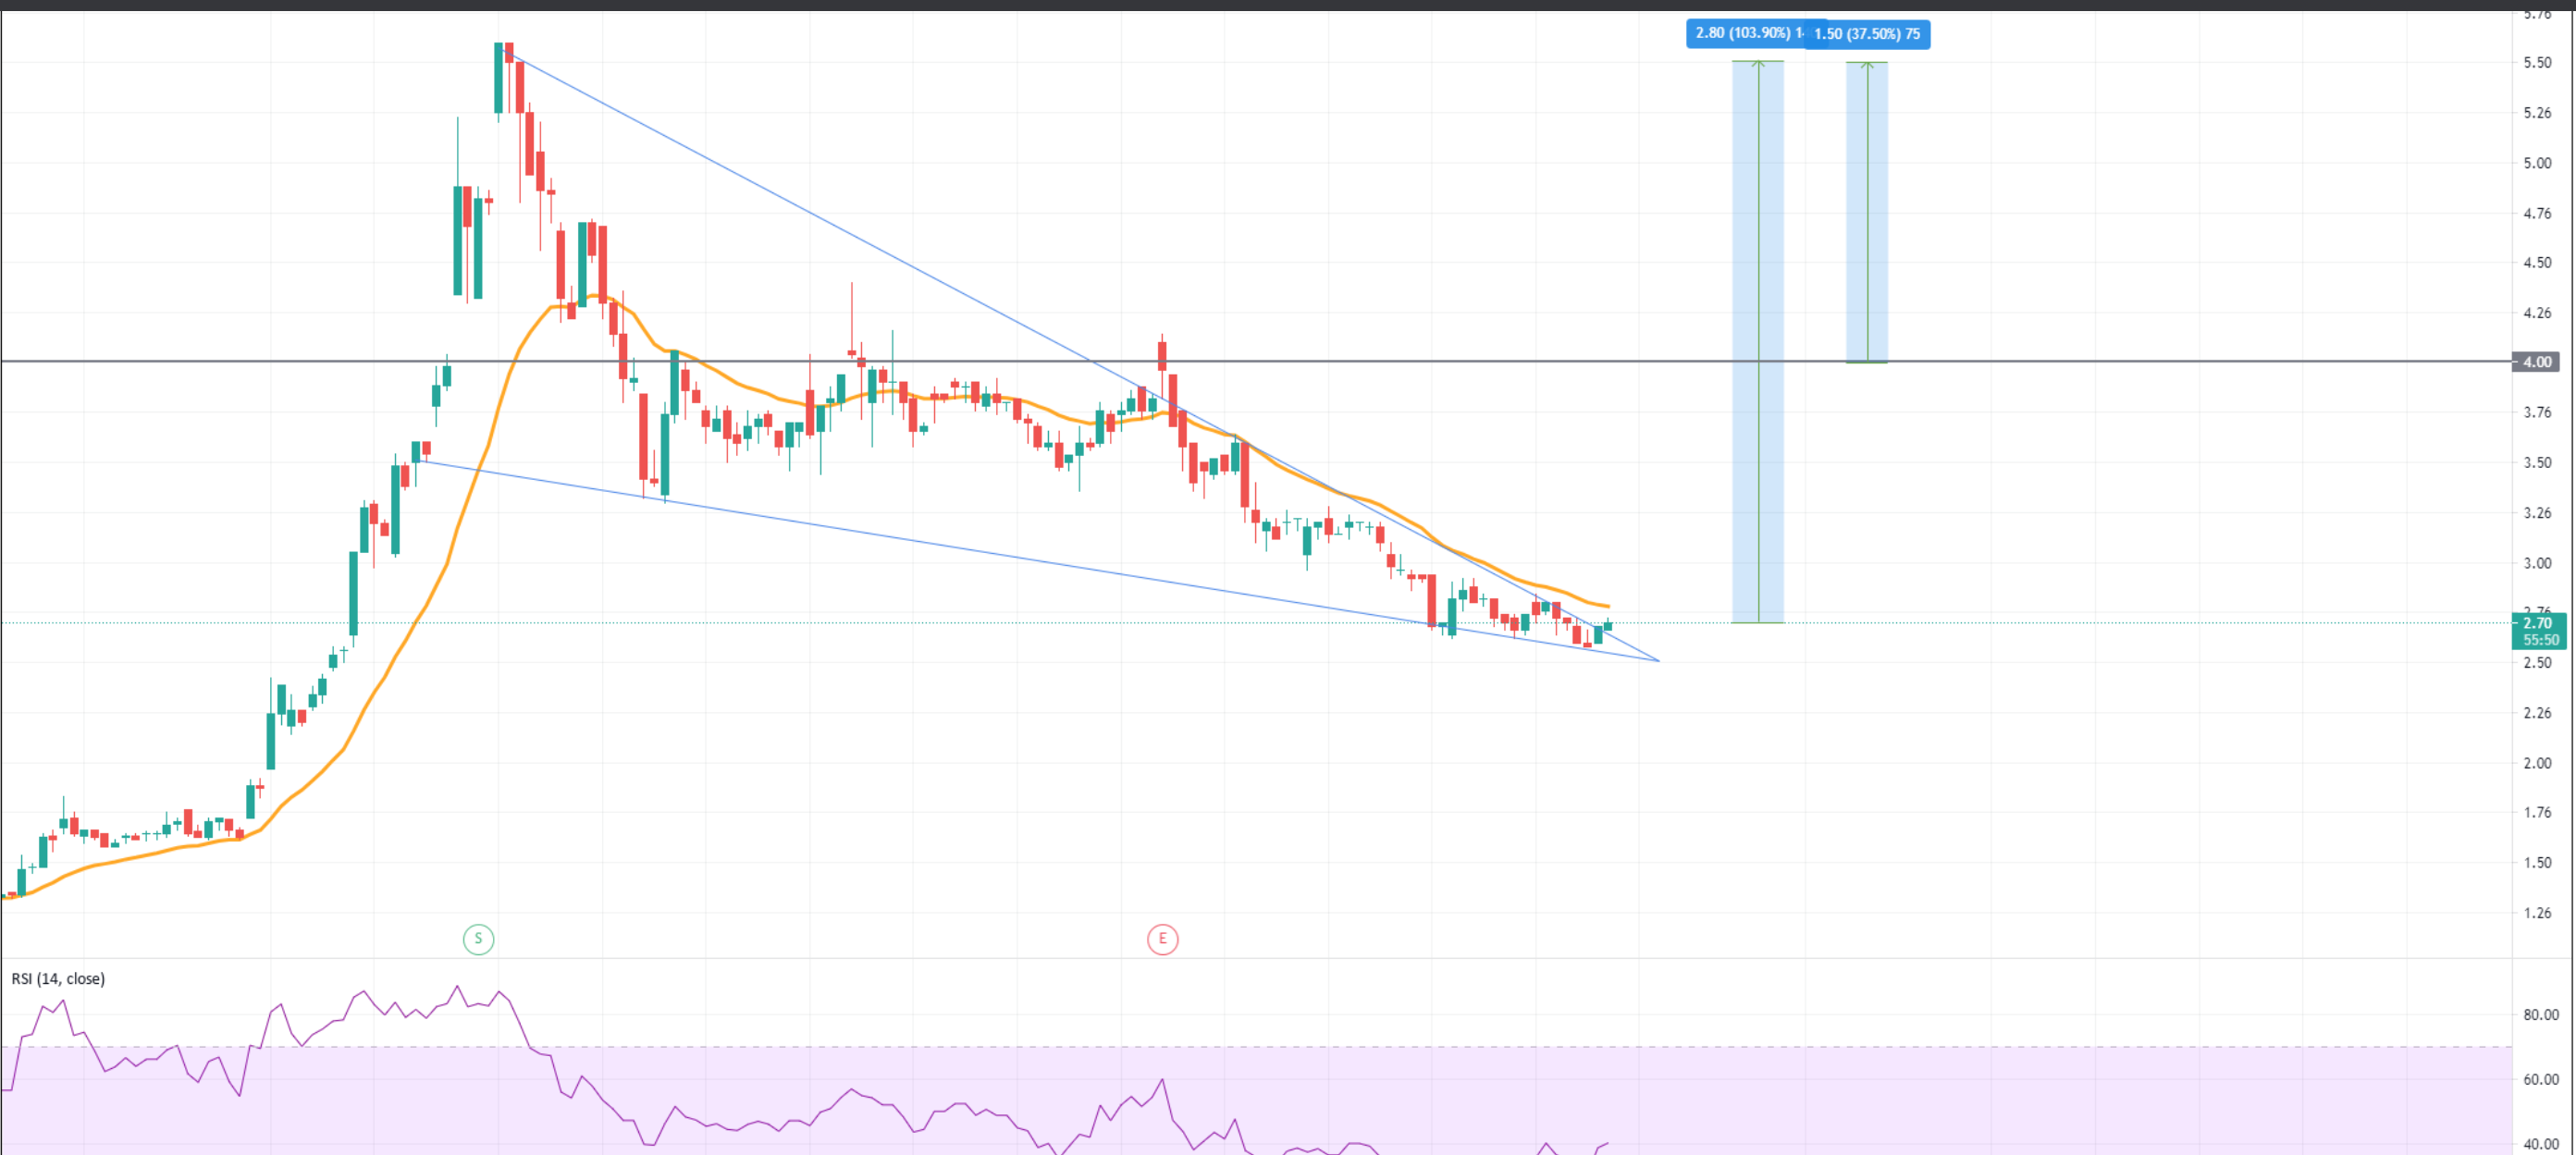Screen dimensions: 2576x1155
Task: Click the green arrowhead atop the 37.50% measurement
Action: coord(1867,65)
